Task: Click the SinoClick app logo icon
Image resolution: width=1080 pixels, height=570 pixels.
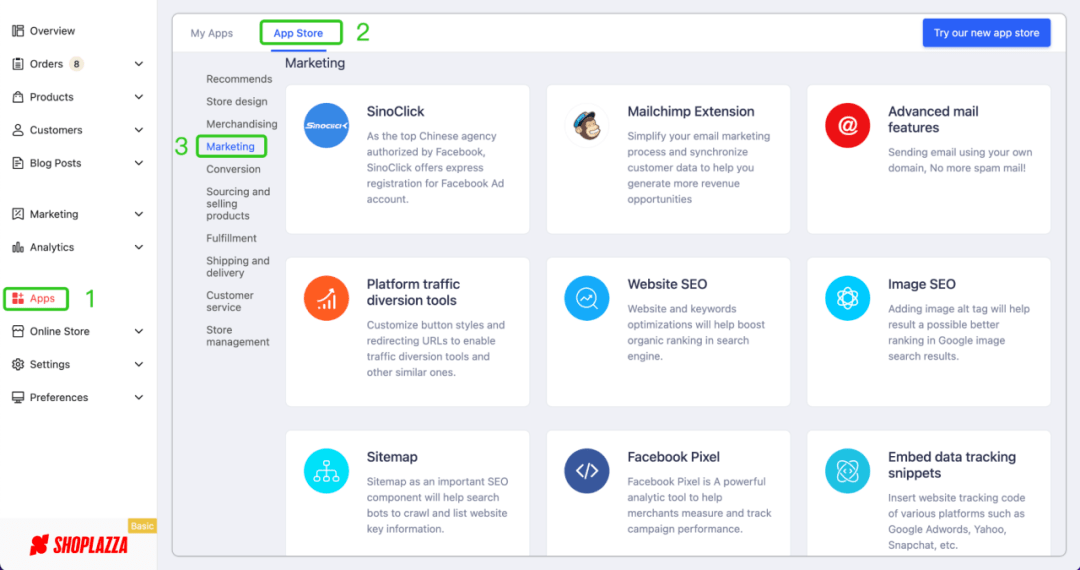Action: point(326,126)
